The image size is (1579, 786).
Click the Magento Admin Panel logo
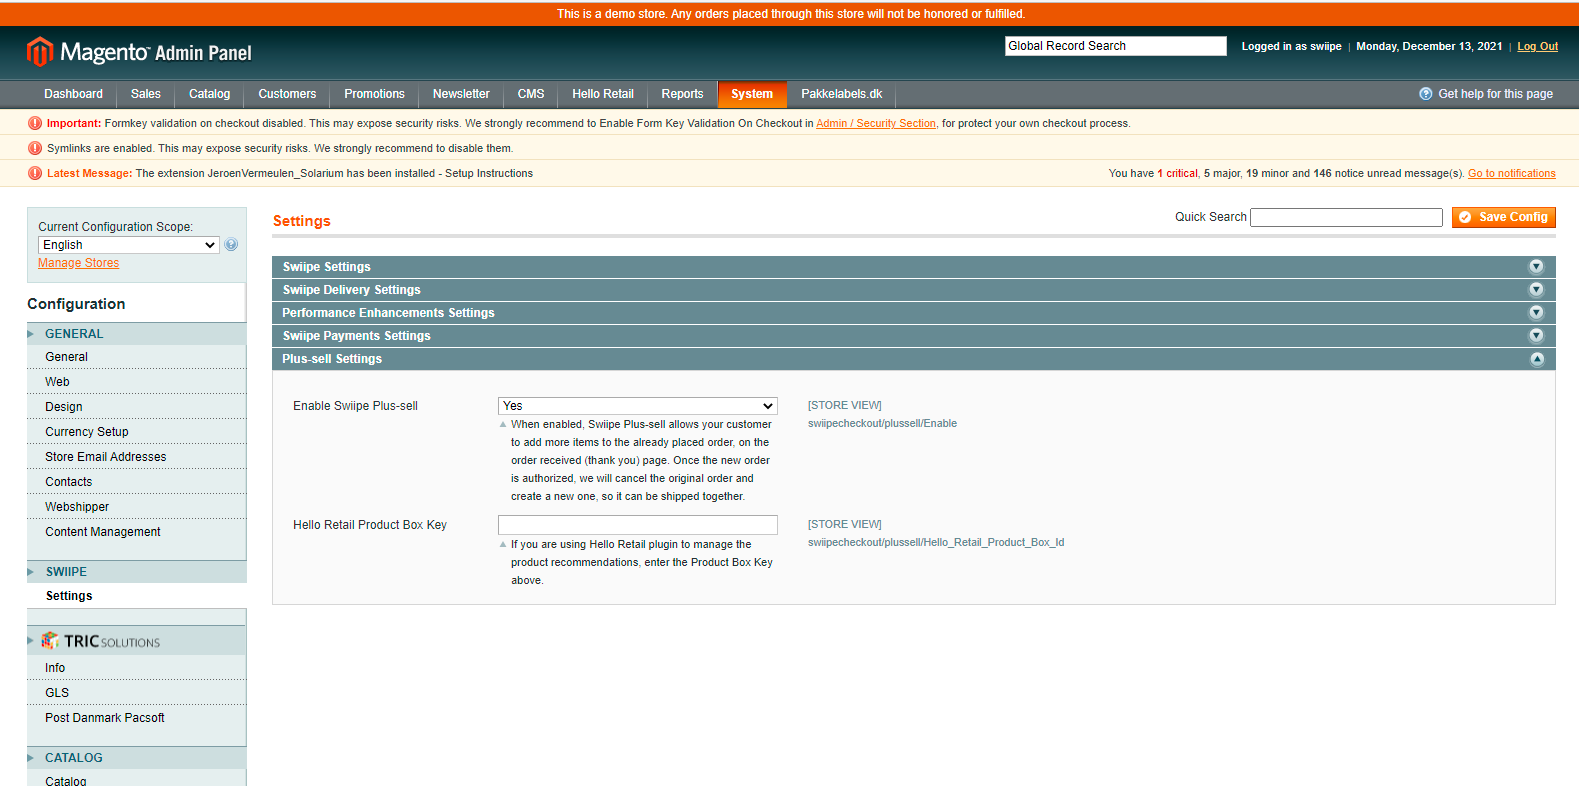139,51
